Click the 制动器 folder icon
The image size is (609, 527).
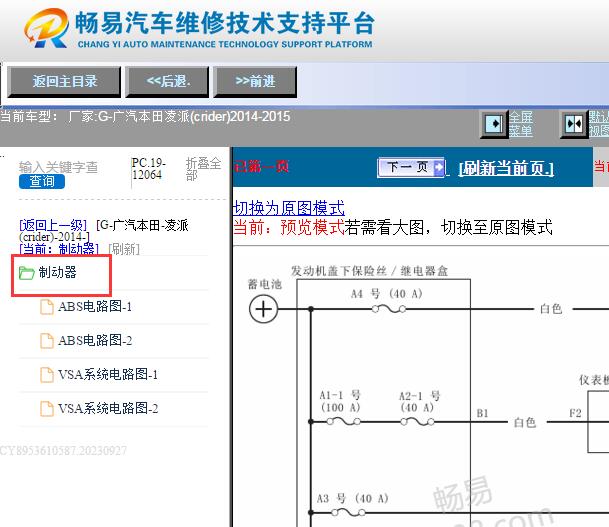click(x=27, y=273)
